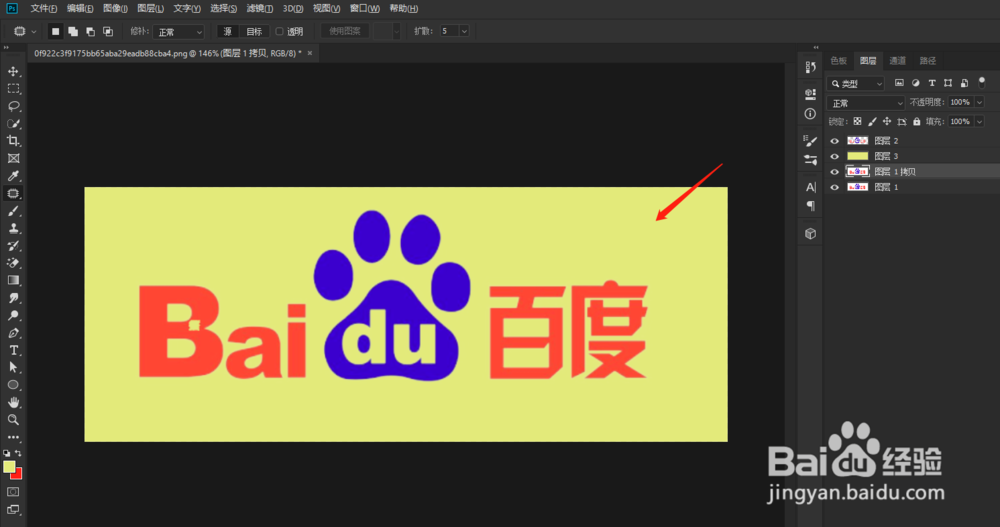Image resolution: width=1000 pixels, height=527 pixels.
Task: Click Subtract from Selection mode icon
Action: 91,31
